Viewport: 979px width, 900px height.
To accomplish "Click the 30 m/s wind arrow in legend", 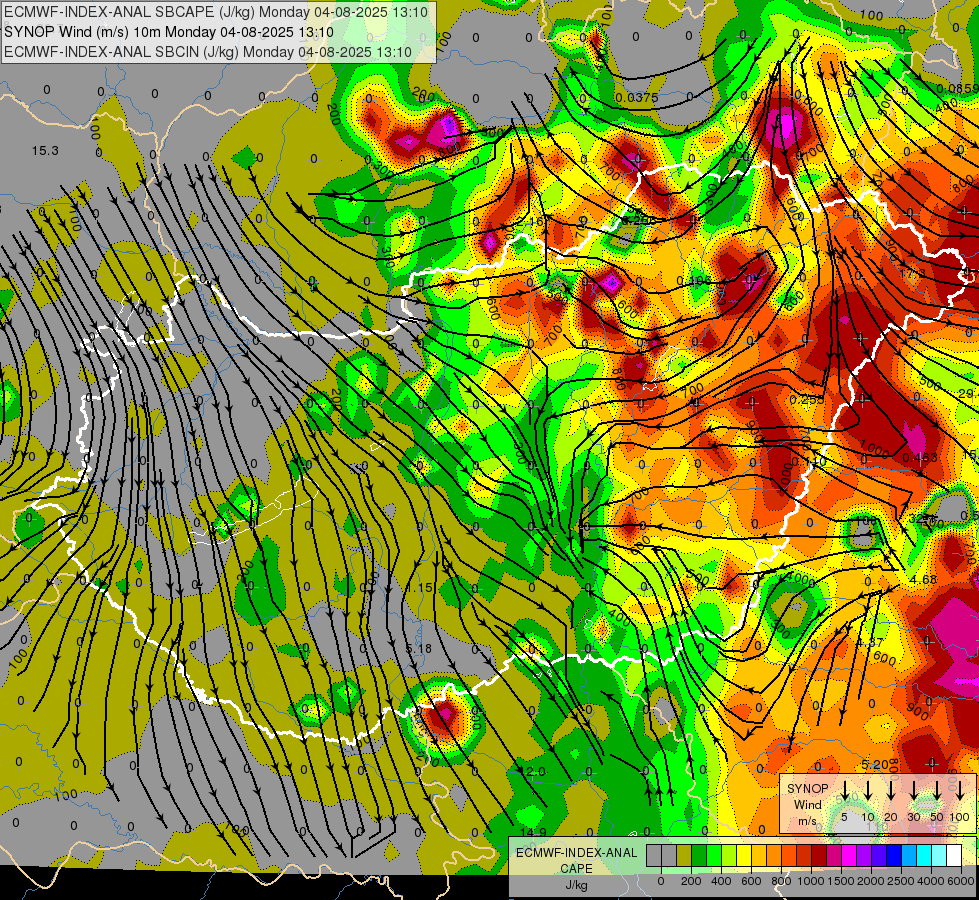I will pyautogui.click(x=914, y=791).
